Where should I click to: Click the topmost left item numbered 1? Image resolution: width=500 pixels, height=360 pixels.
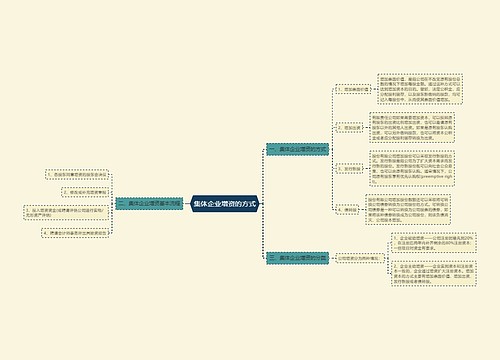77,174
